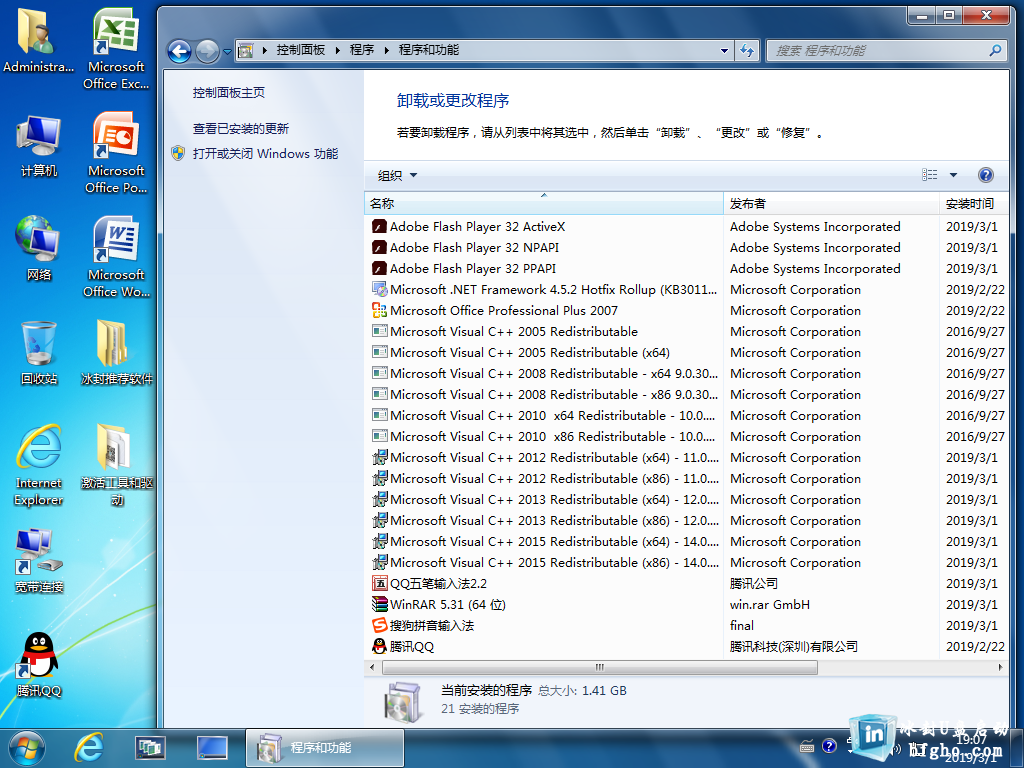This screenshot has height=768, width=1024.
Task: Open the 冰封推荐软件 folder on desktop
Action: click(x=116, y=353)
